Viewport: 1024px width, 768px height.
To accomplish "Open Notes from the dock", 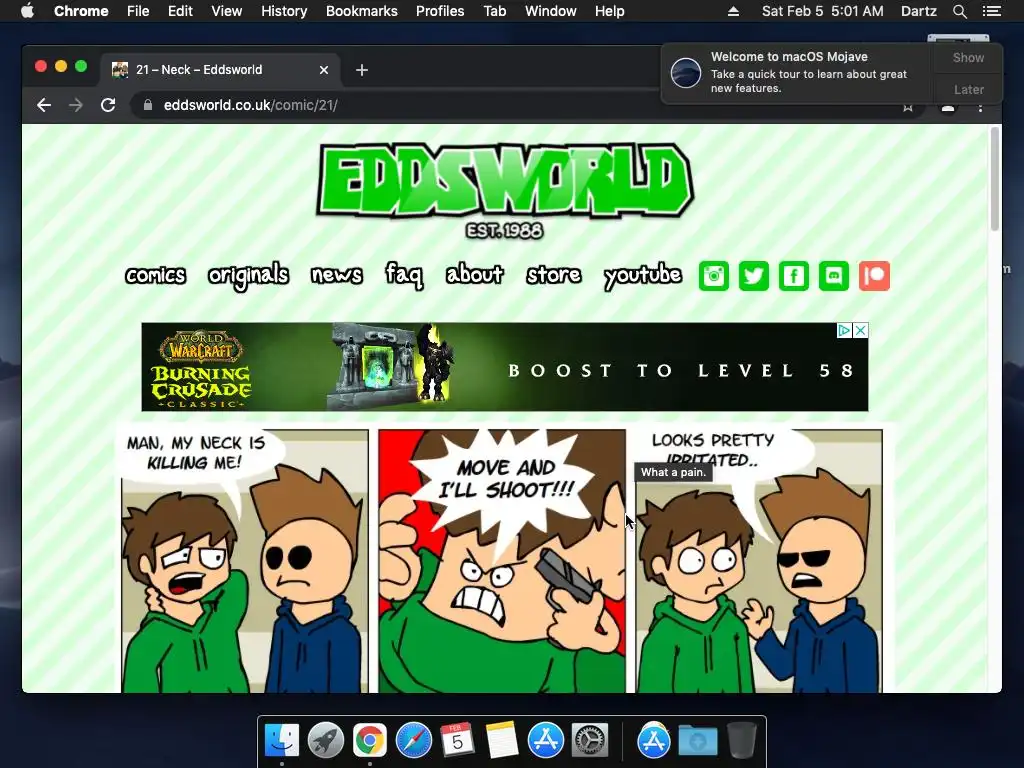I will [x=502, y=741].
